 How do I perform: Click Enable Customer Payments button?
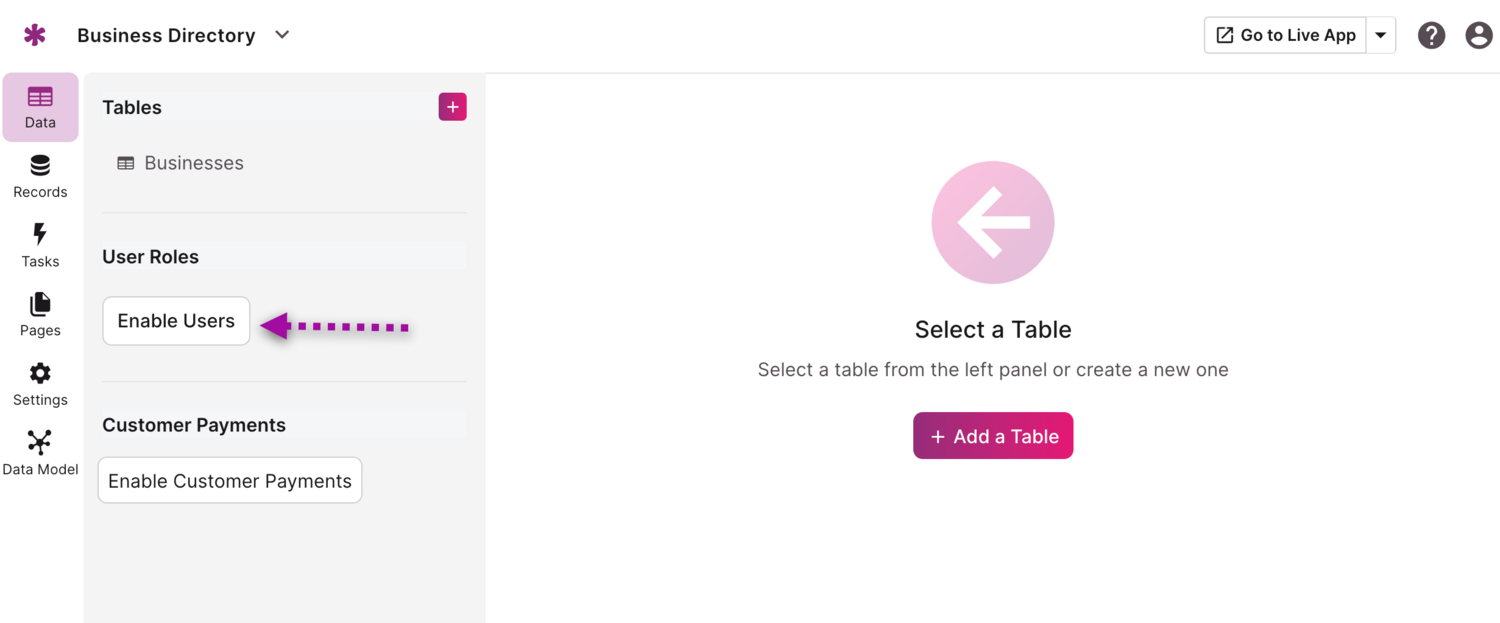pyautogui.click(x=230, y=481)
